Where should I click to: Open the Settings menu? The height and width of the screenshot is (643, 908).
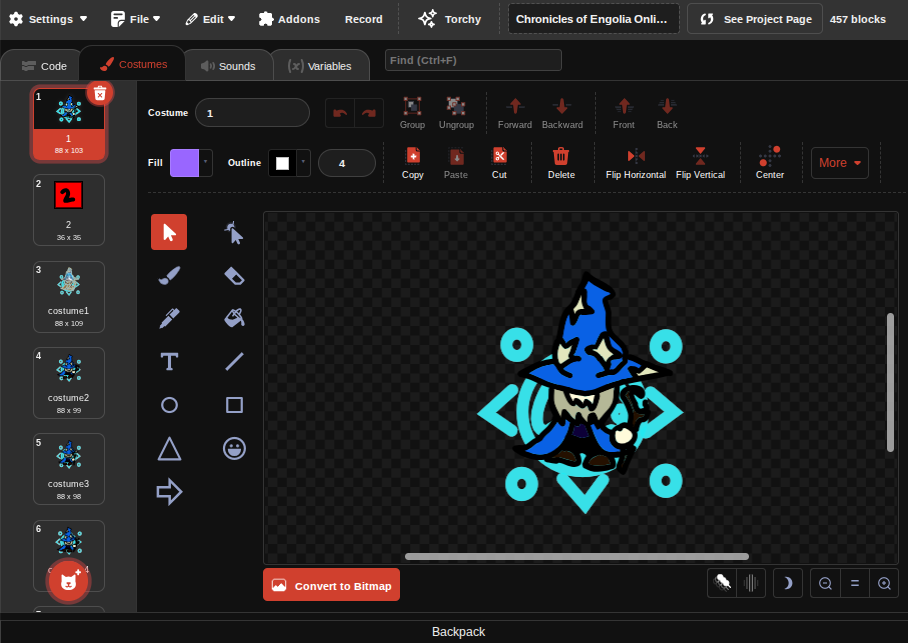(x=48, y=19)
